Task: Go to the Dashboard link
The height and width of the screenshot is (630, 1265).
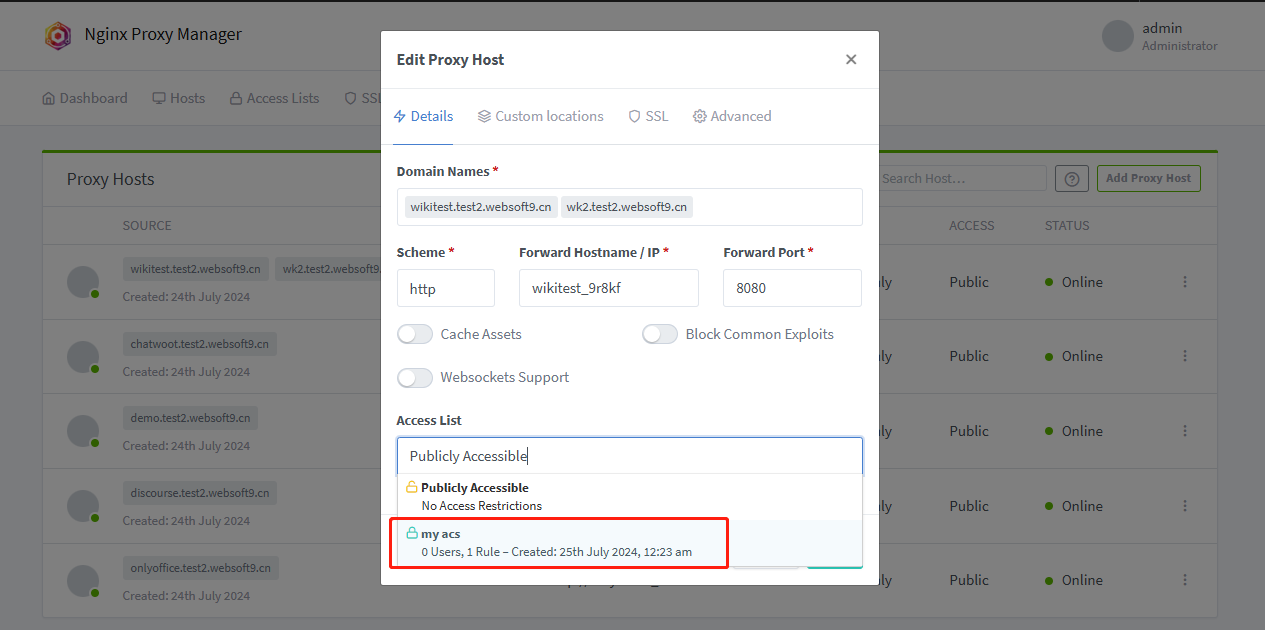Action: click(x=85, y=98)
